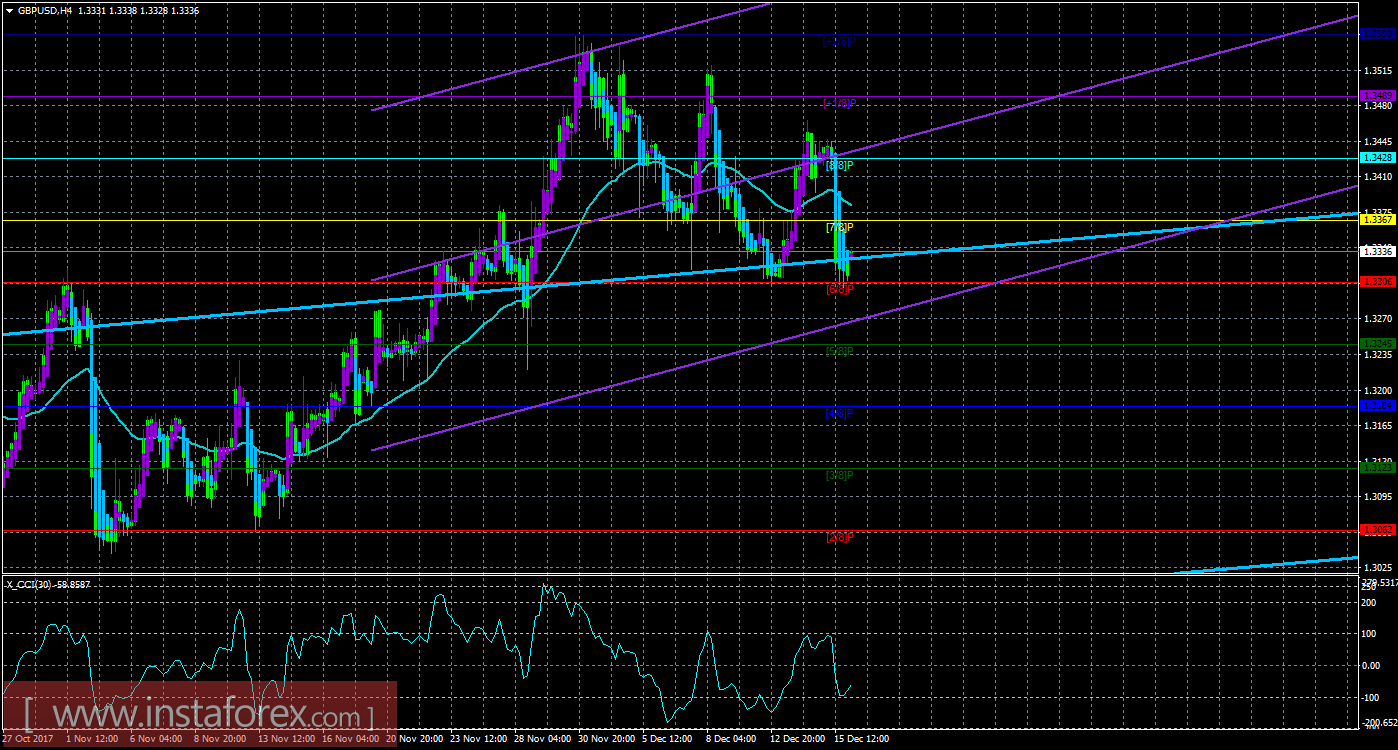Click the 1.3062 red price level tag
The height and width of the screenshot is (750, 1398).
[x=1377, y=530]
